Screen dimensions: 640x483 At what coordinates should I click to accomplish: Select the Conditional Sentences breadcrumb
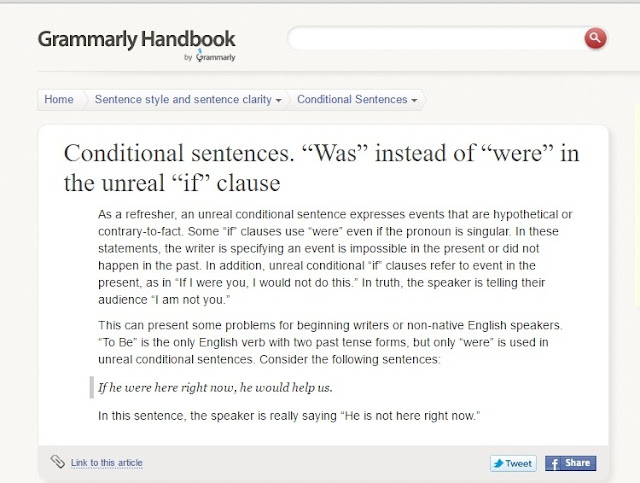352,100
